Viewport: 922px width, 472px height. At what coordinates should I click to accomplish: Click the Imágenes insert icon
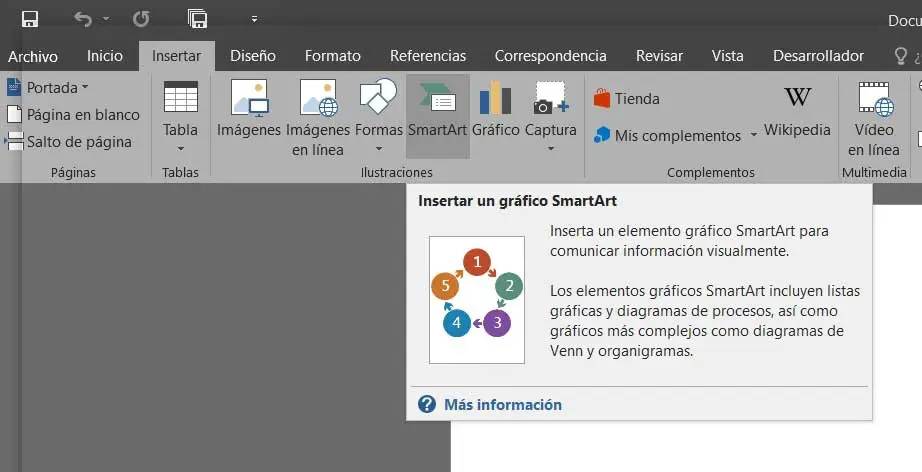(x=249, y=97)
